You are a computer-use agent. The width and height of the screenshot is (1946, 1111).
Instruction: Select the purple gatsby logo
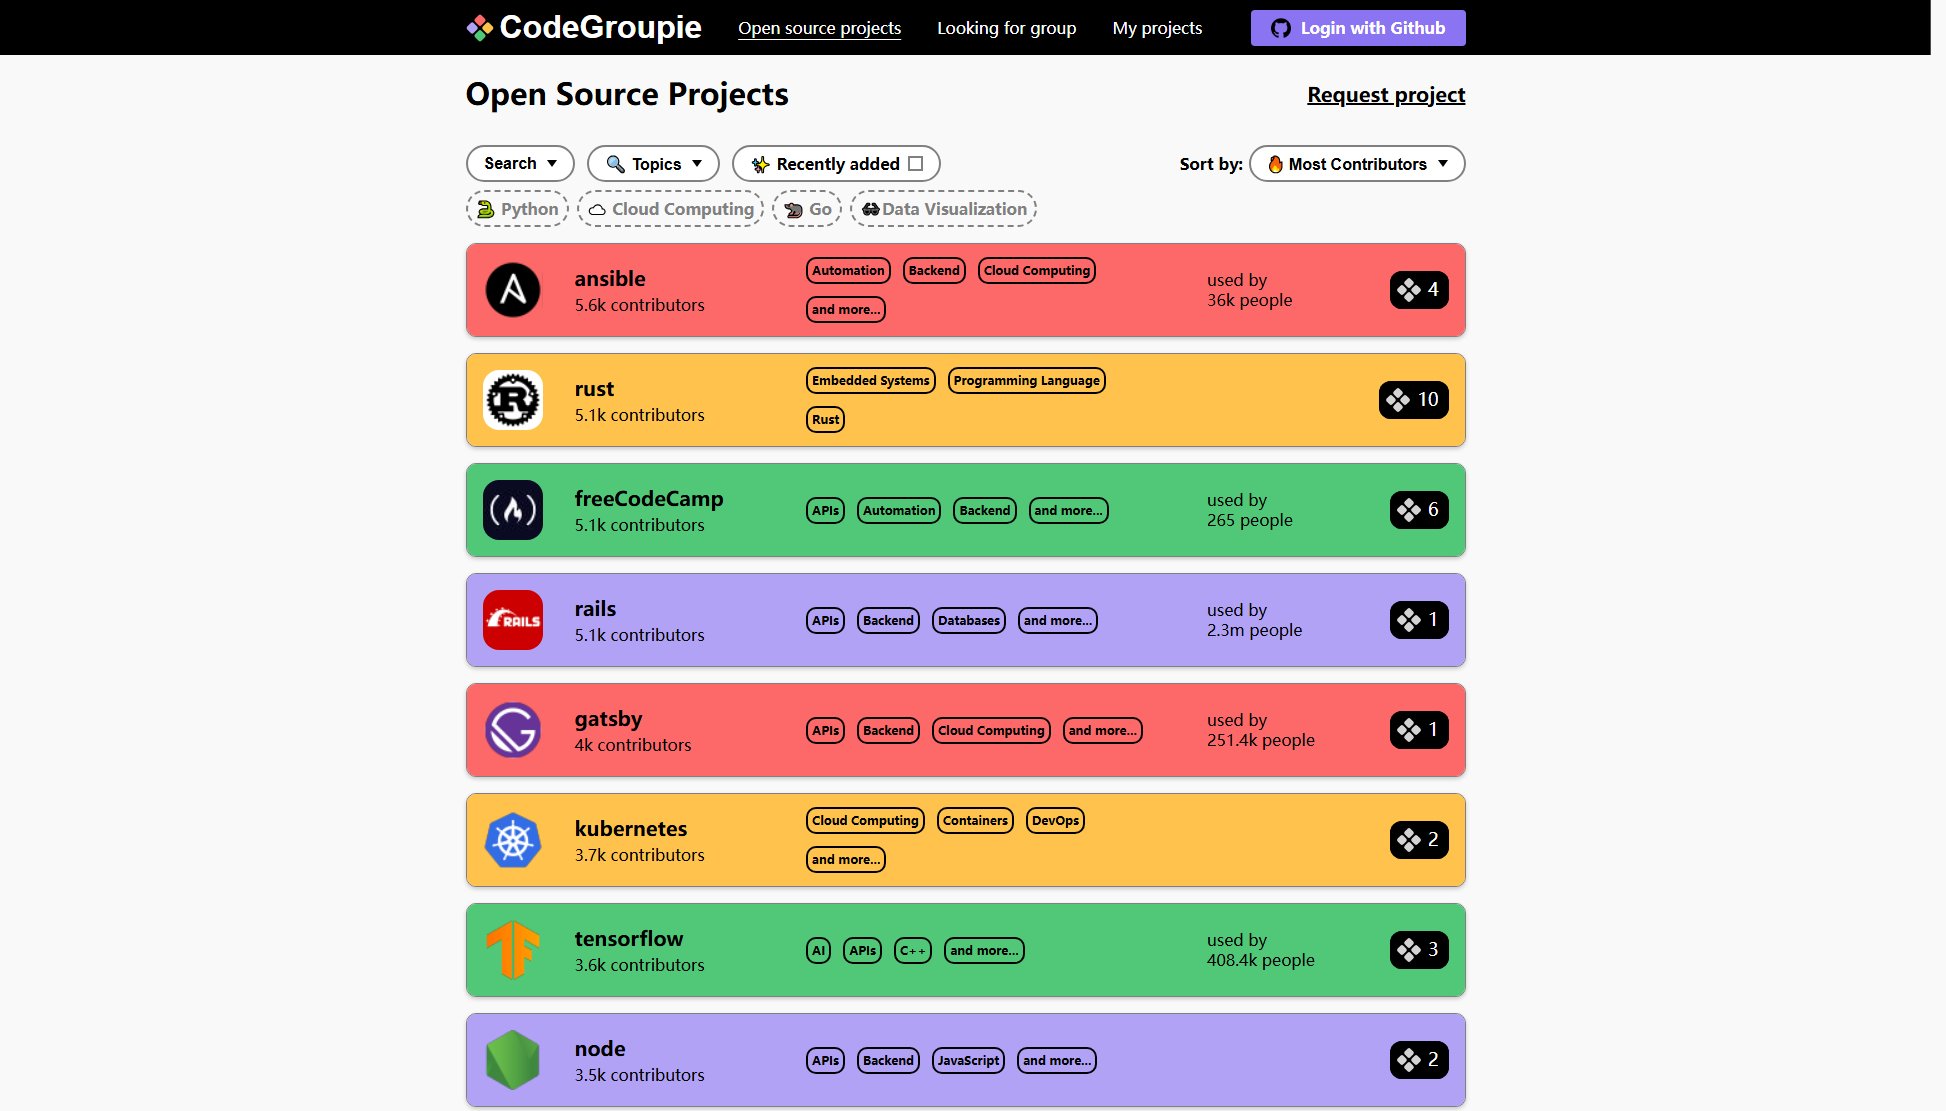(513, 730)
